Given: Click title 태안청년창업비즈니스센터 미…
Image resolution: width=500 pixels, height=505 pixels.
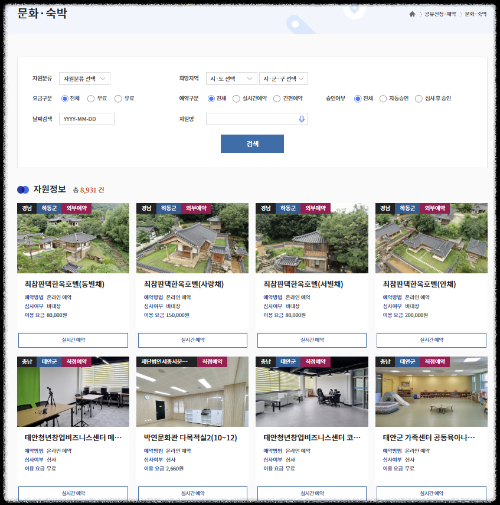Looking at the screenshot, I should click(x=73, y=438).
